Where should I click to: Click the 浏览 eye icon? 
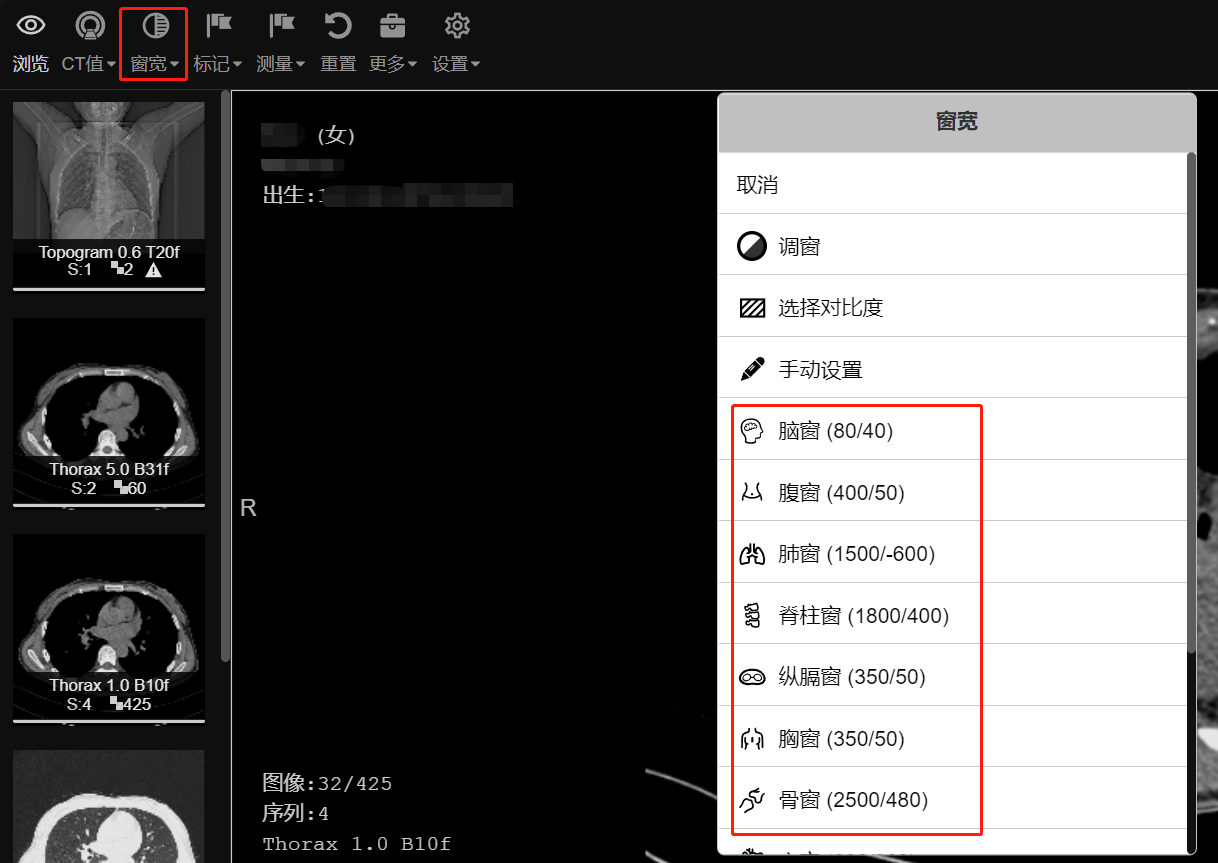point(31,25)
